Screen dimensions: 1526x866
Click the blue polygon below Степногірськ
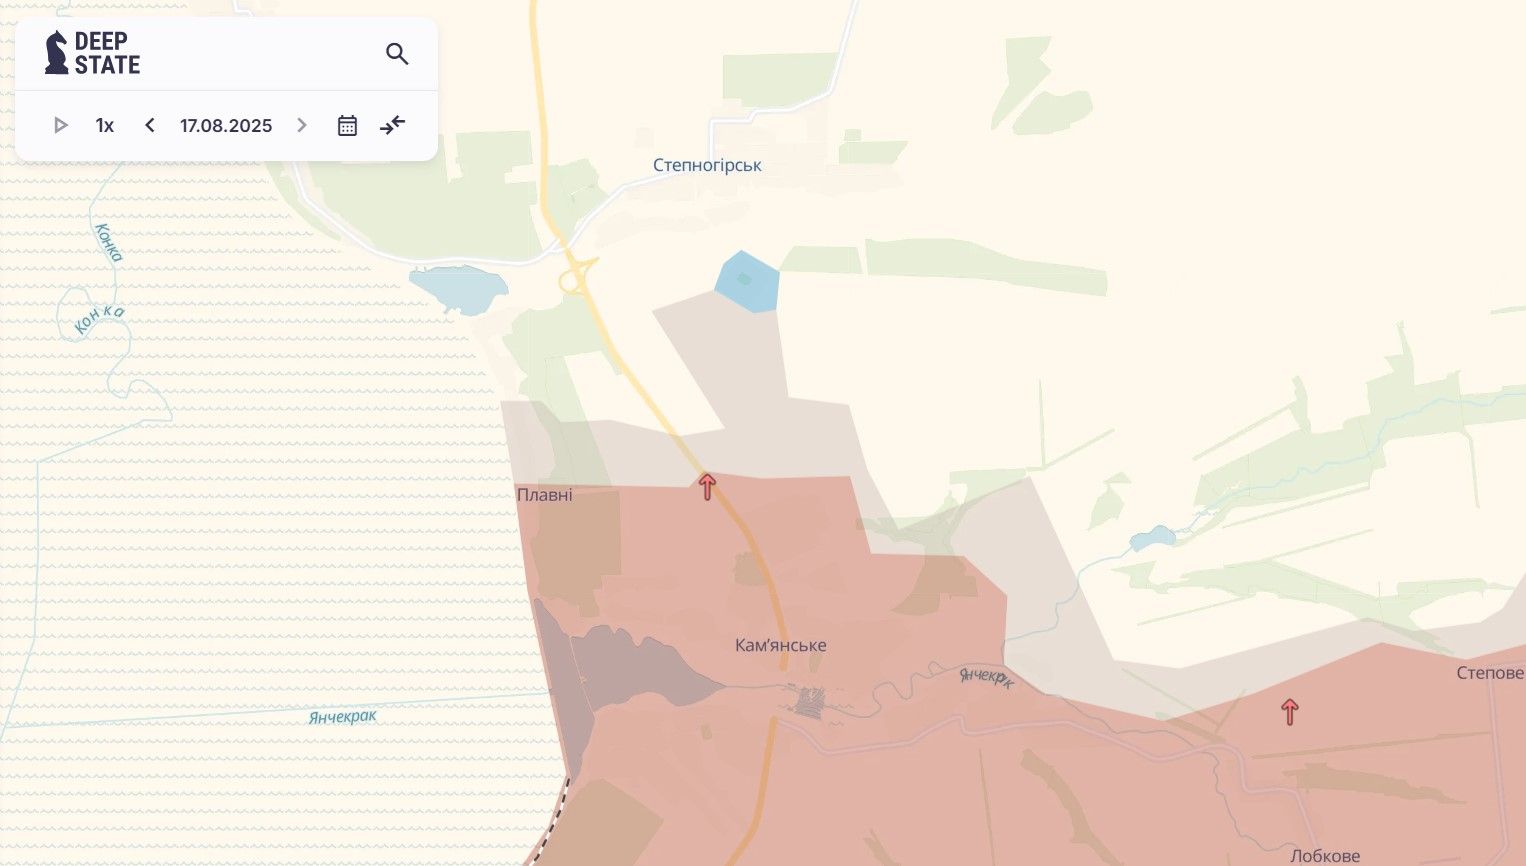747,282
